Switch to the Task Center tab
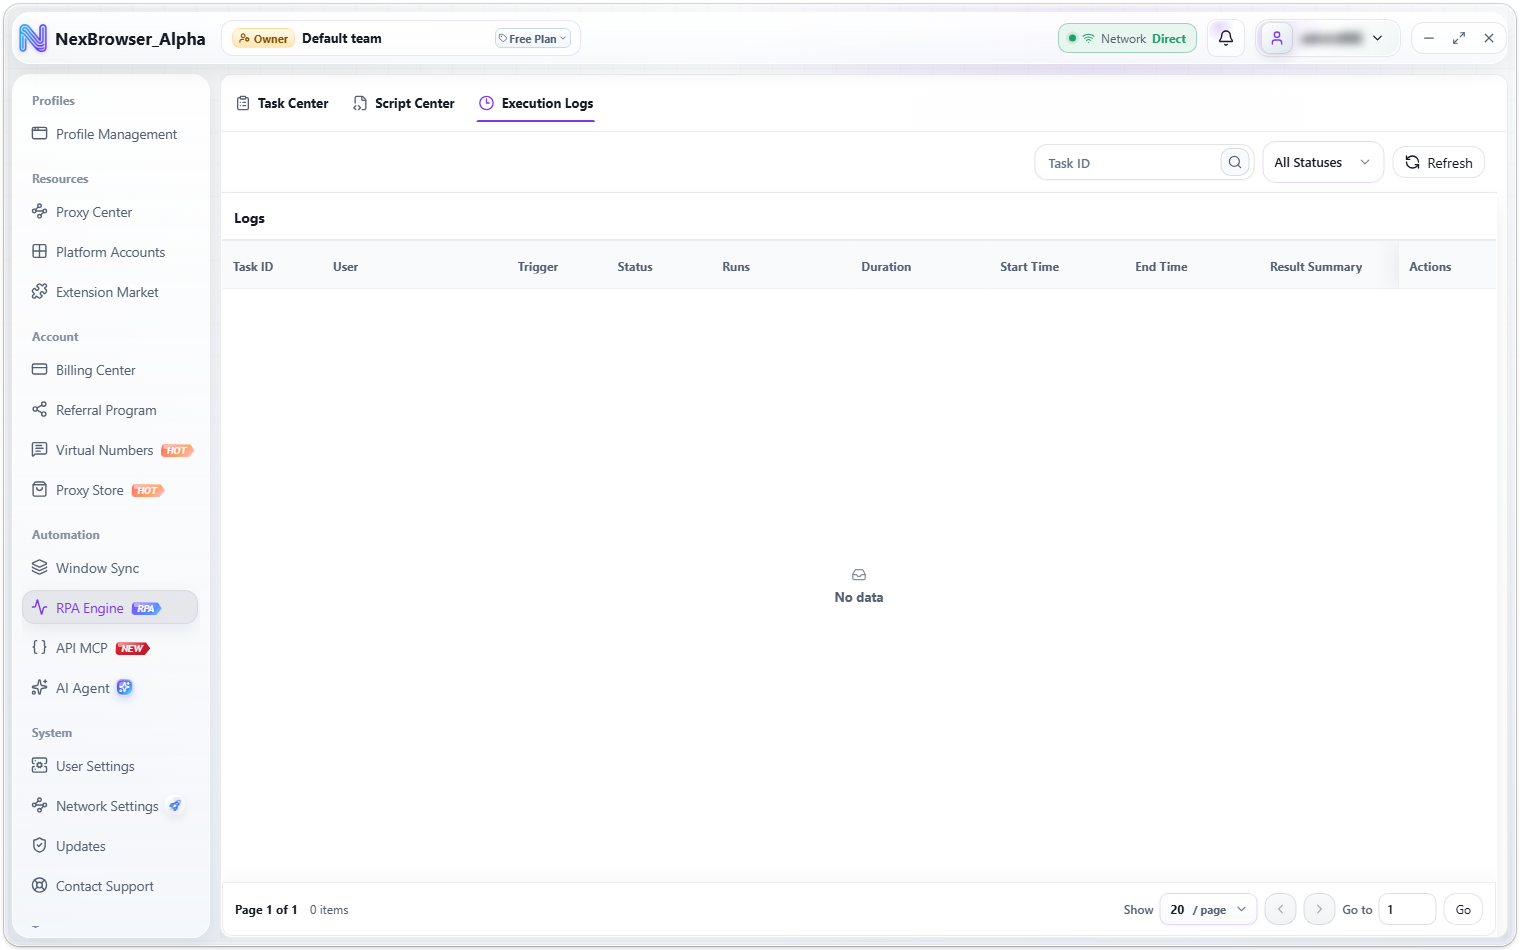 (x=282, y=104)
